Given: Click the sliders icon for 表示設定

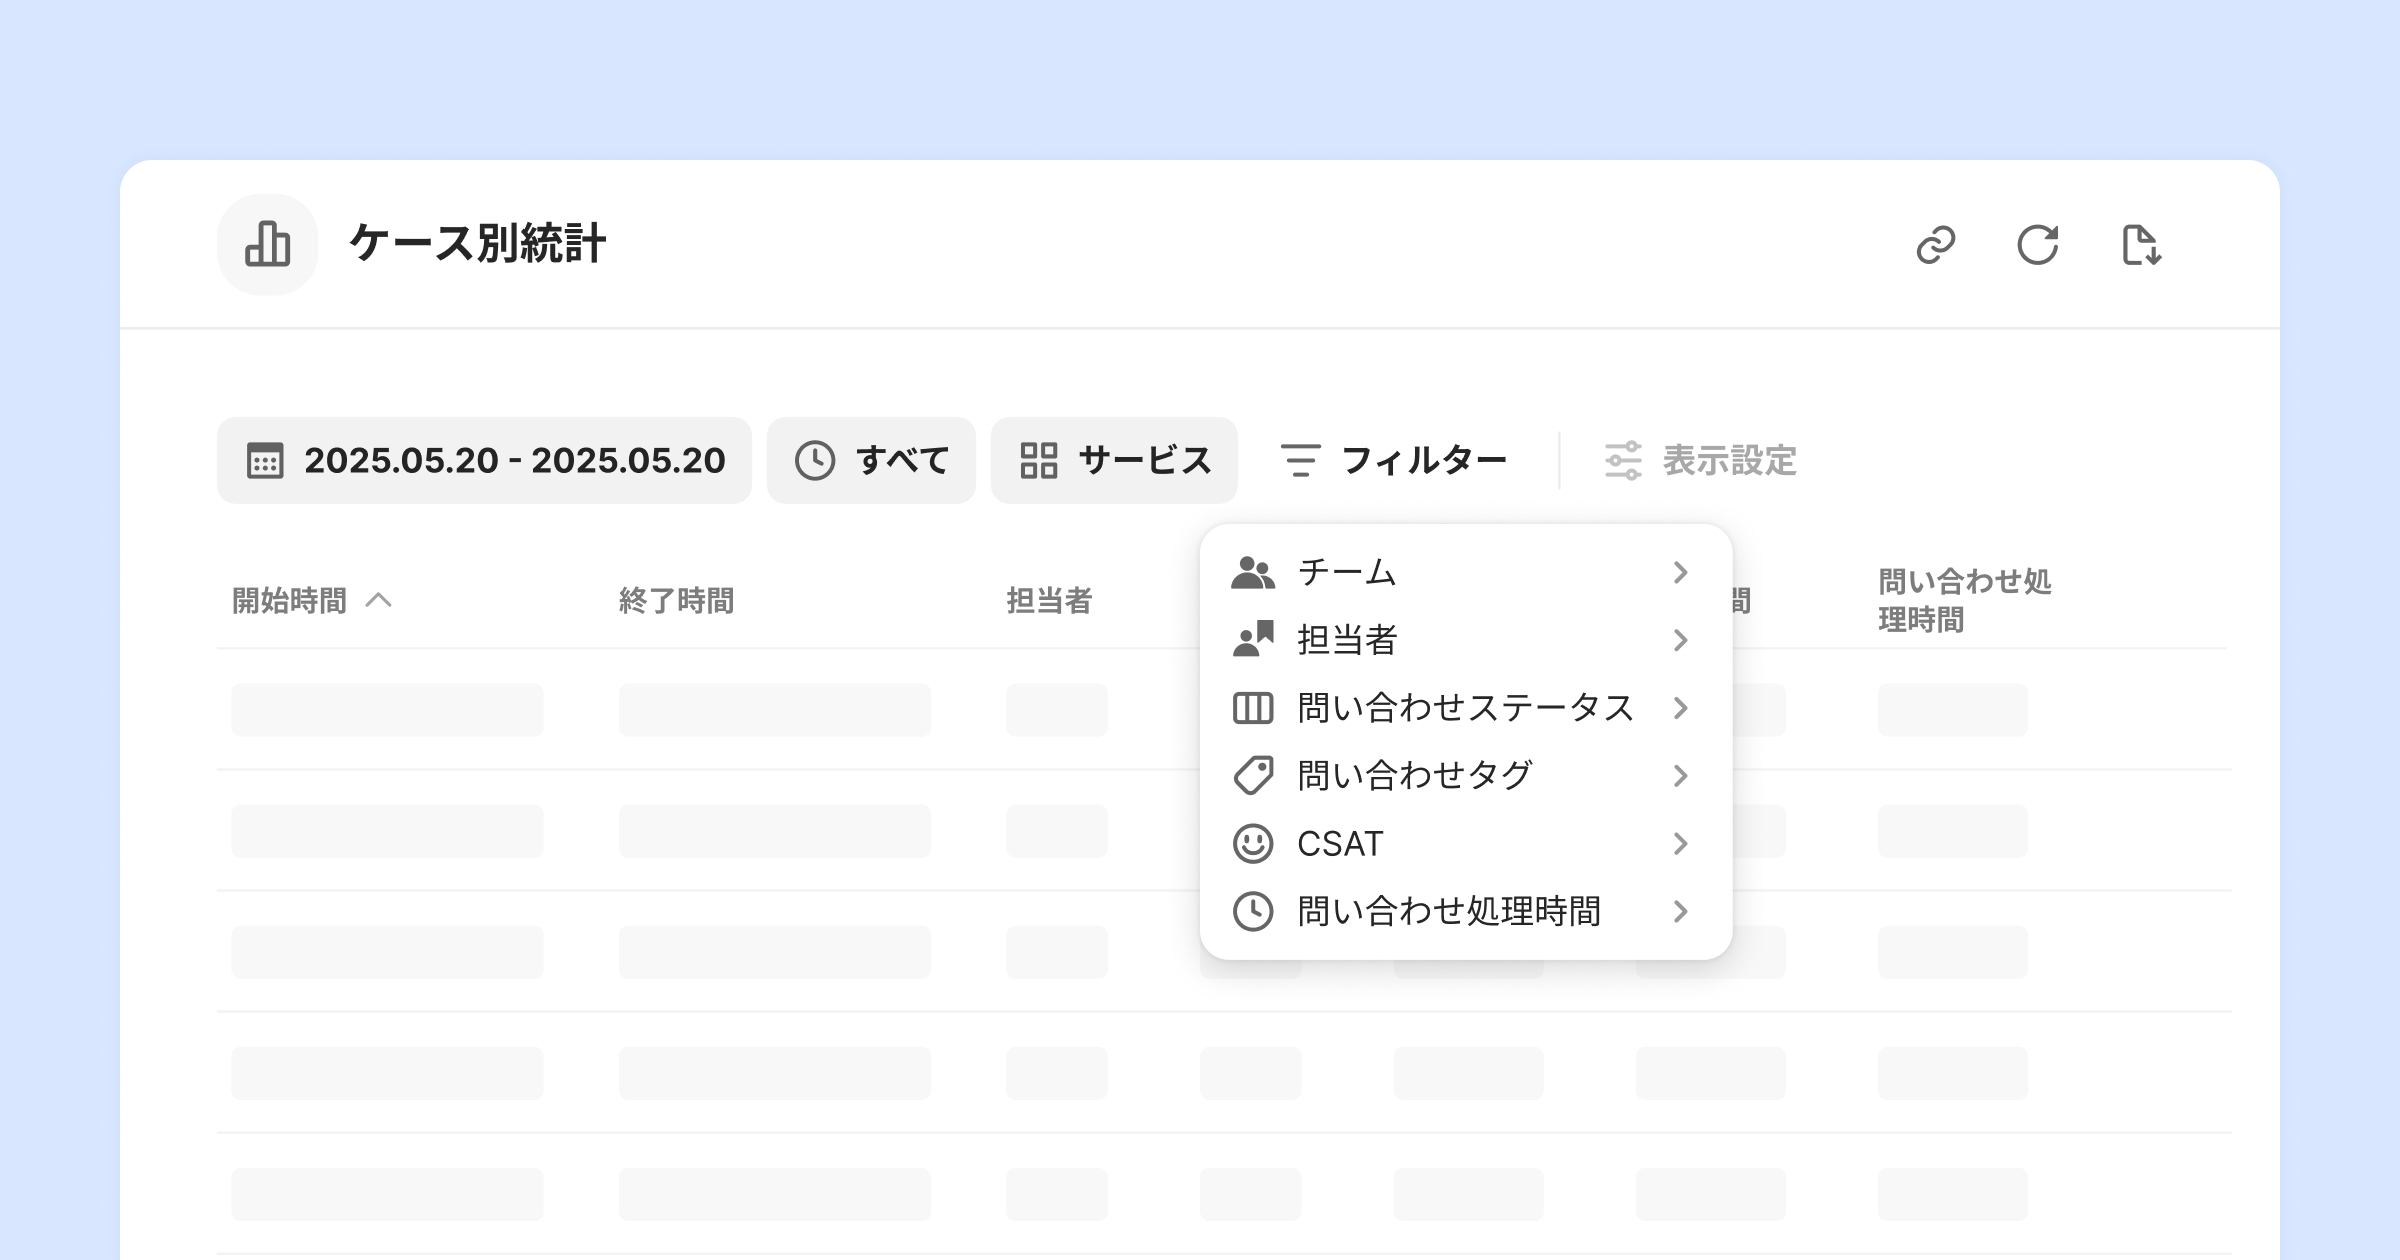Looking at the screenshot, I should point(1622,461).
